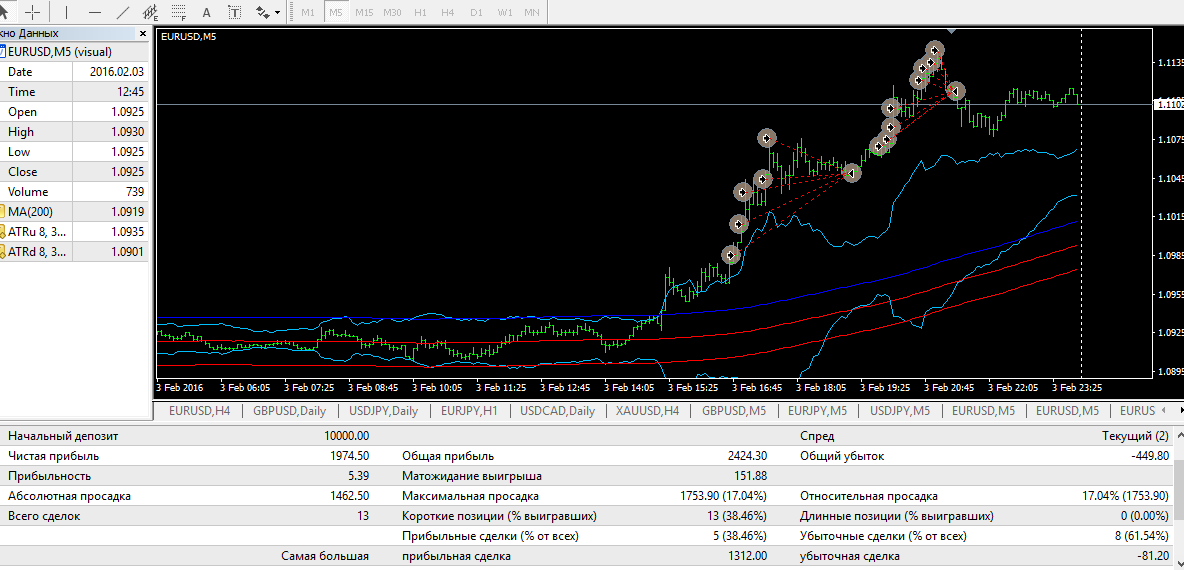The image size is (1184, 570).
Task: Open the EURJPY,M5 chart tab
Action: click(819, 411)
